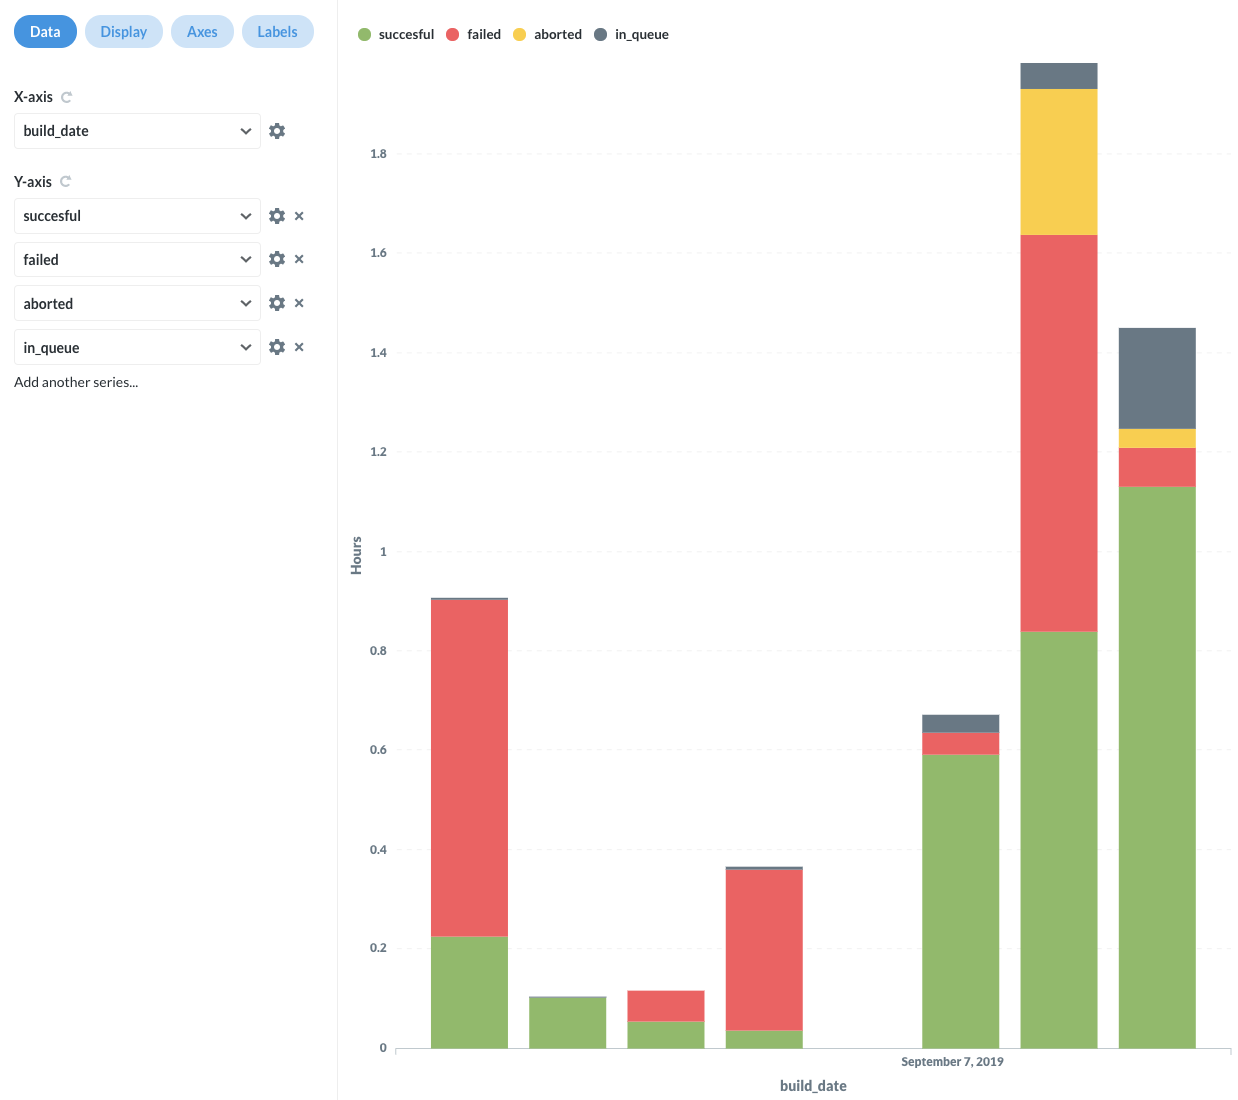This screenshot has height=1100, width=1238.
Task: Remove the failed series
Action: 299,259
